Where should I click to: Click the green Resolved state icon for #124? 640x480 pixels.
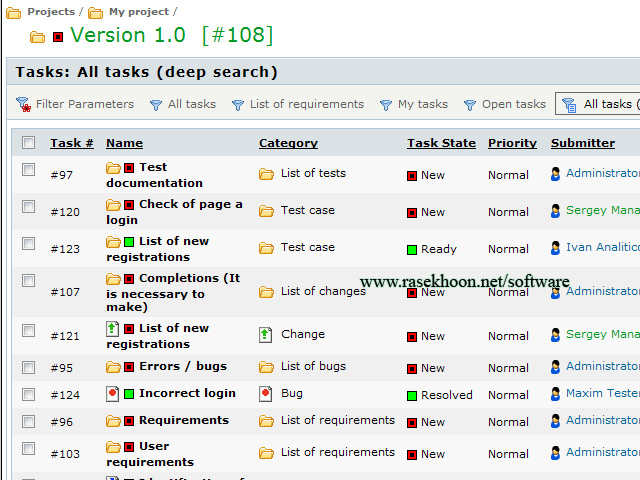click(412, 396)
